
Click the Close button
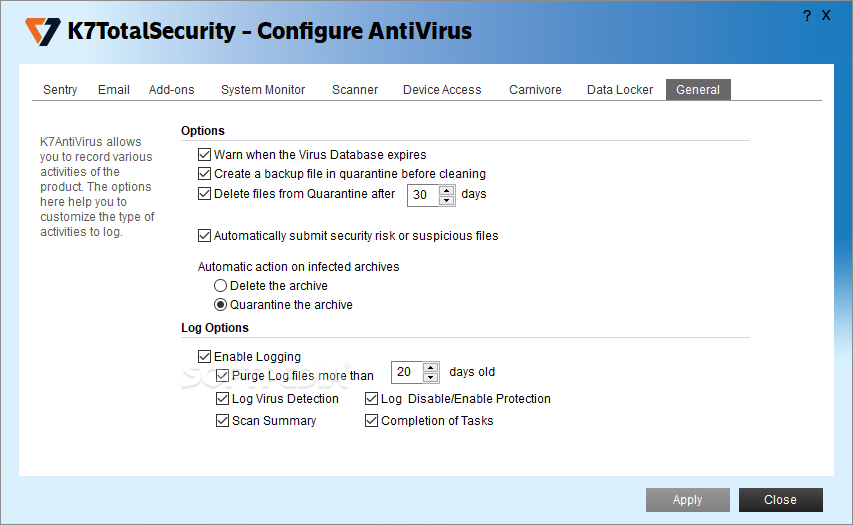coord(780,499)
